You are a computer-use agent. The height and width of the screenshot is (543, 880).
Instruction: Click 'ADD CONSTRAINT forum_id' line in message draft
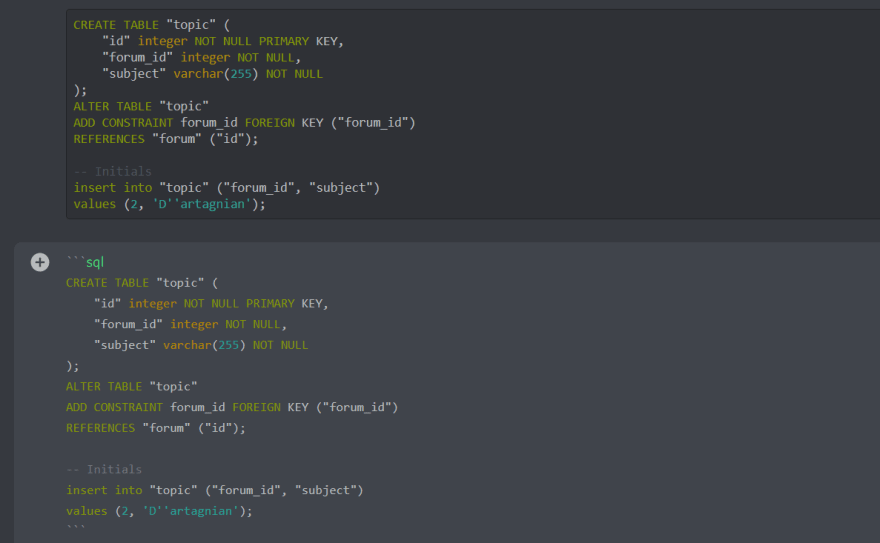click(x=232, y=407)
